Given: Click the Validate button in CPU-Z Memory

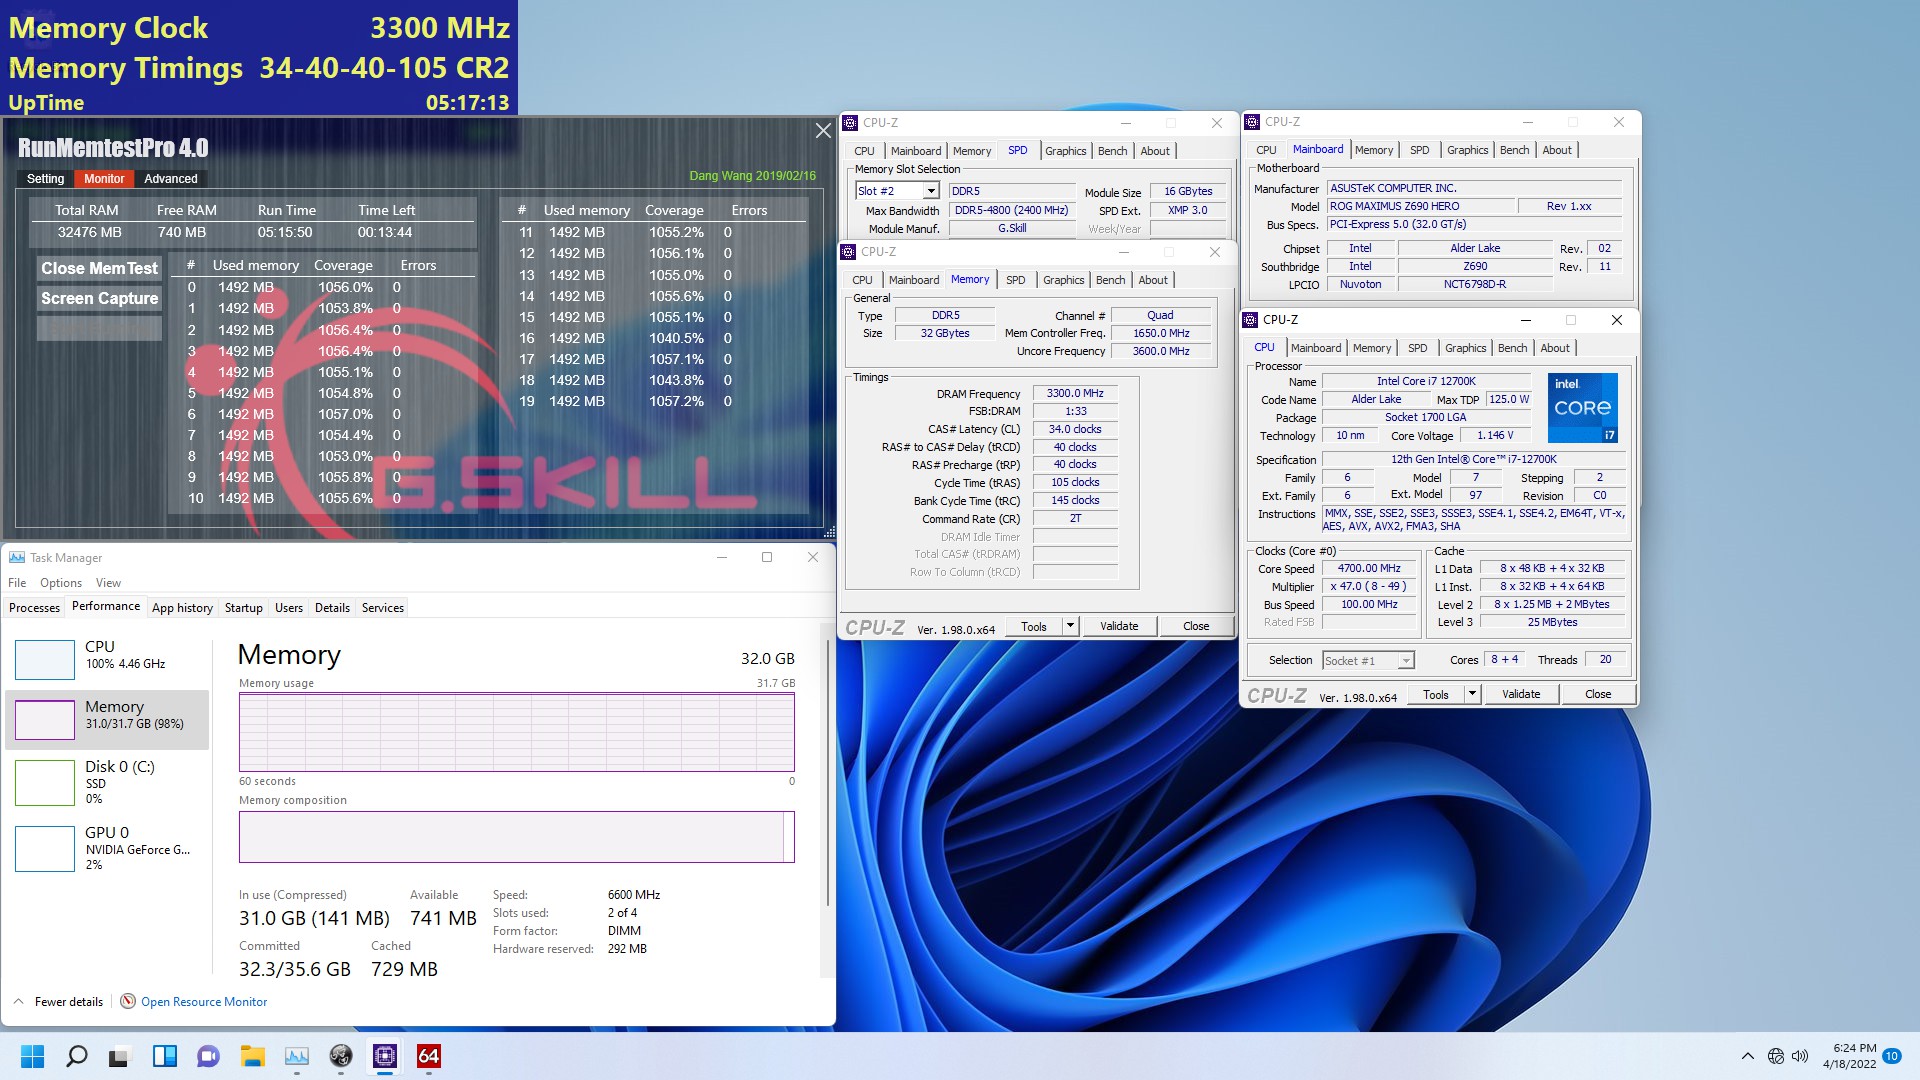Looking at the screenshot, I should pos(1118,626).
